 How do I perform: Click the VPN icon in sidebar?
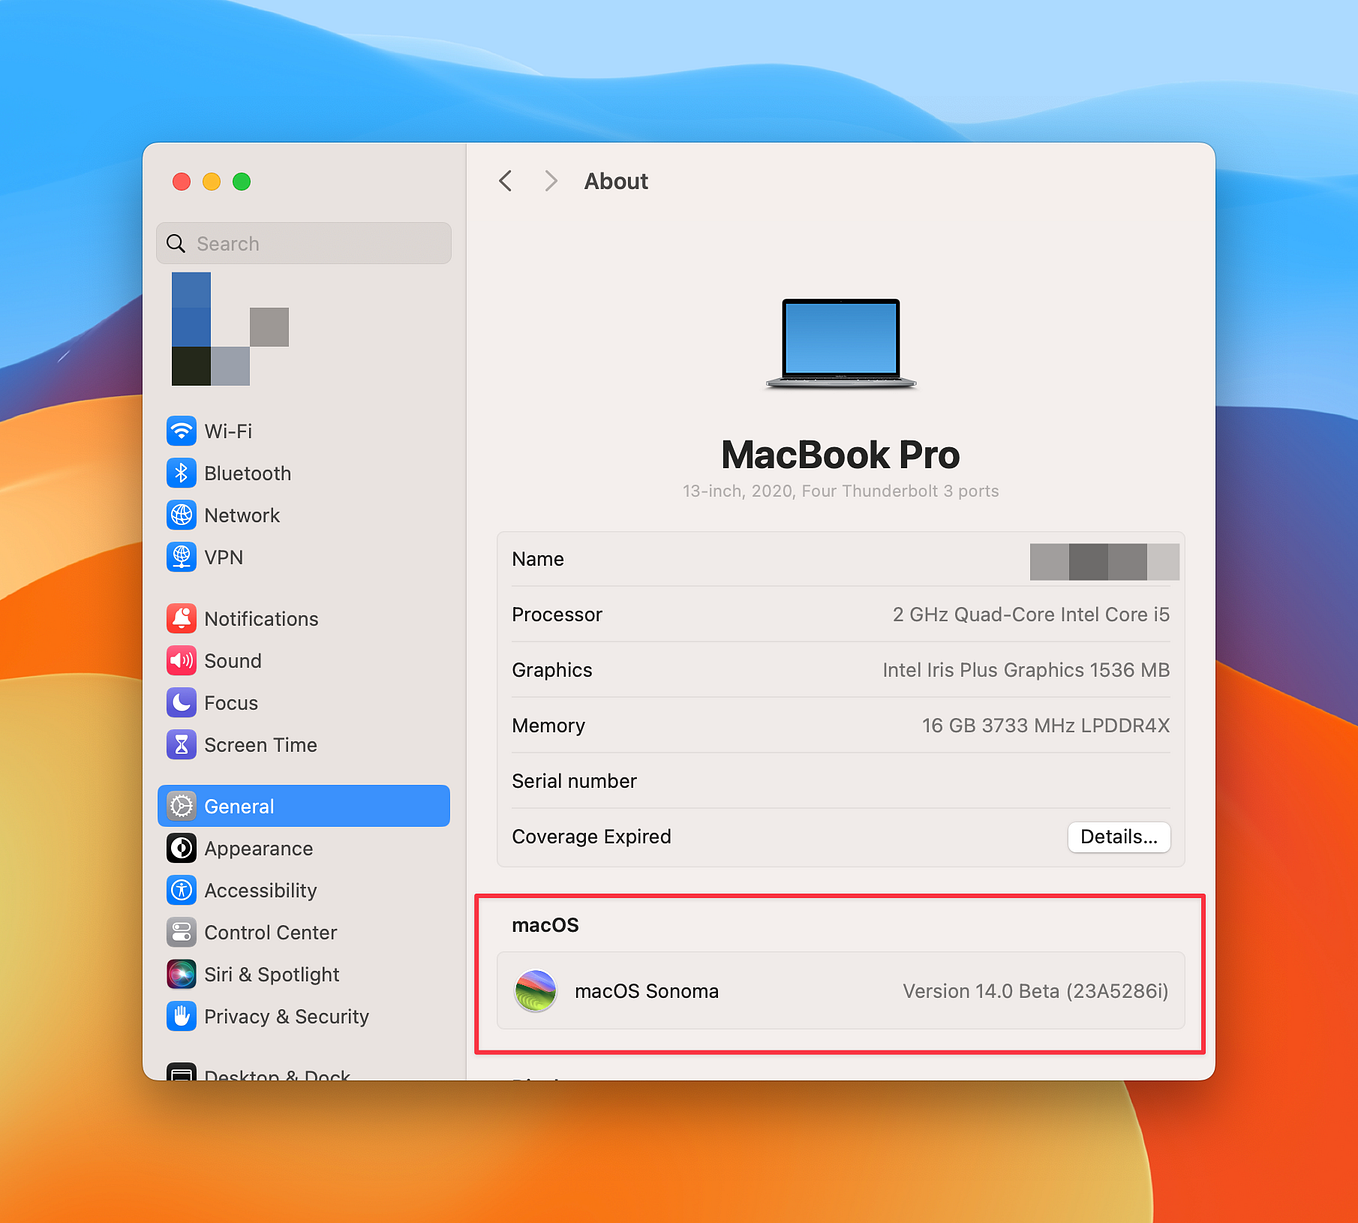181,557
